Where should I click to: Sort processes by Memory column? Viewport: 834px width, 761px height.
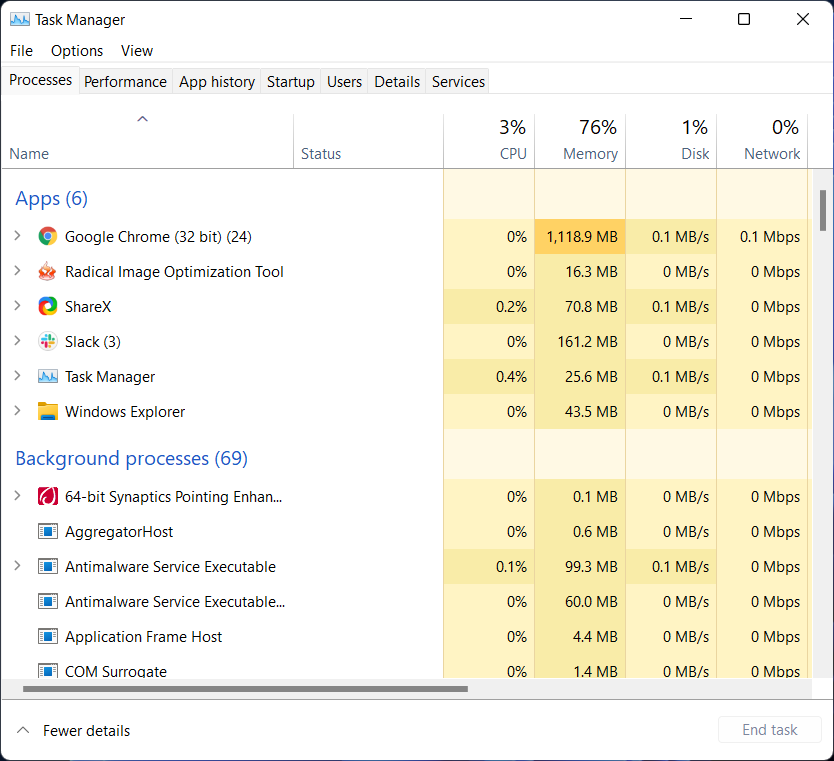point(580,141)
